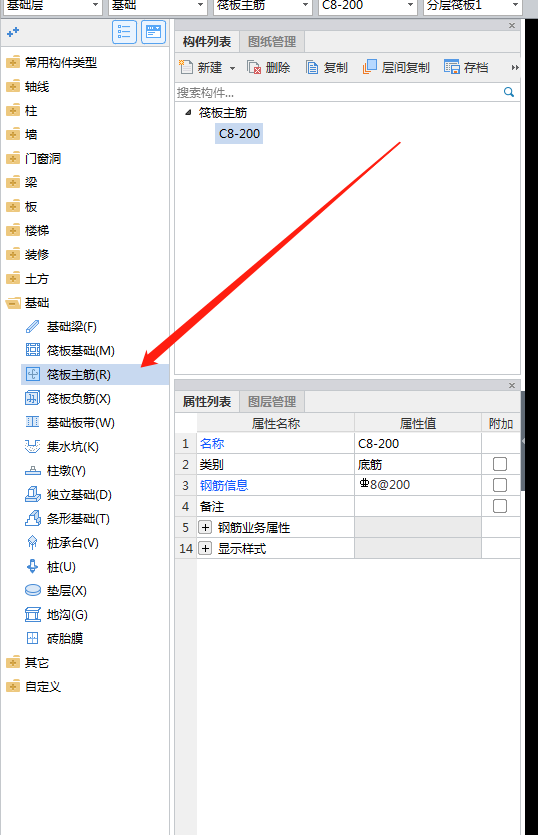Collapse 筏板主筋 tree node in component list
538x835 pixels.
pos(188,112)
